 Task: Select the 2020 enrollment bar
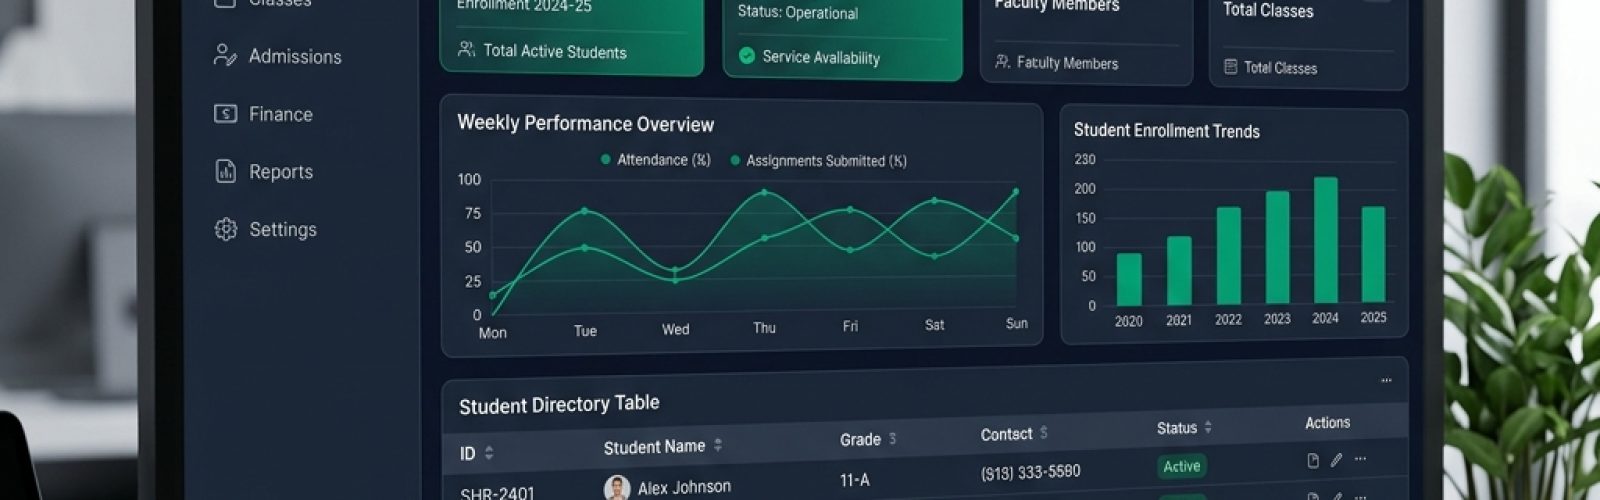tap(1129, 279)
